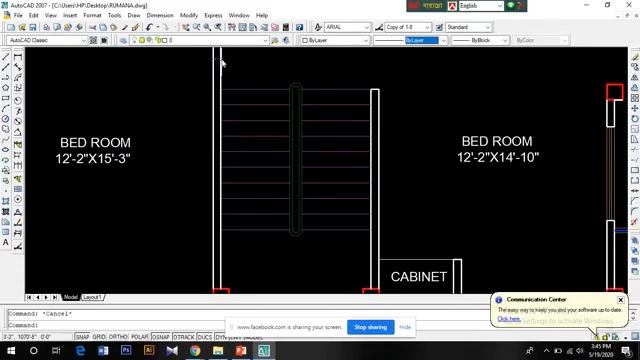Click the Erase tool in Modify toolbar
The width and height of the screenshot is (640, 360).
click(x=635, y=57)
